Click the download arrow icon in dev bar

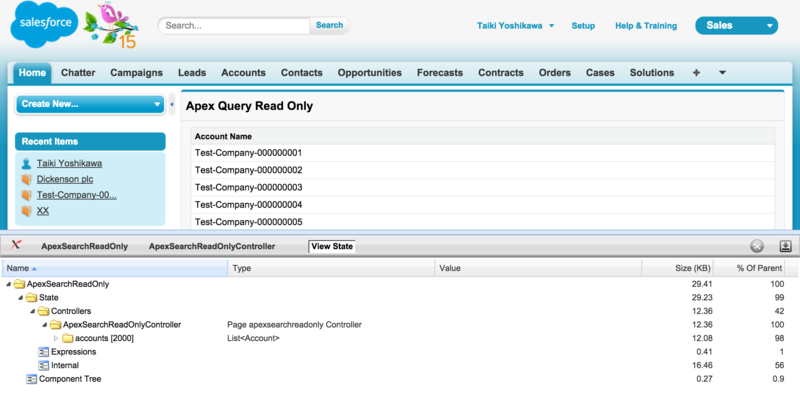coord(785,246)
